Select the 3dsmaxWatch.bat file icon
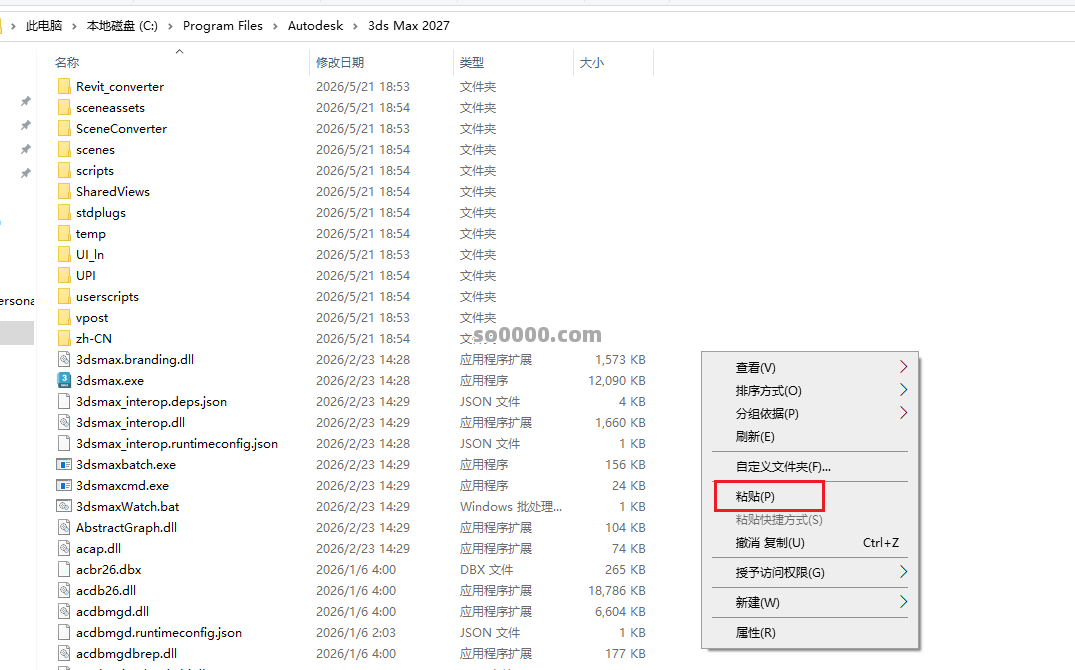 coord(64,506)
